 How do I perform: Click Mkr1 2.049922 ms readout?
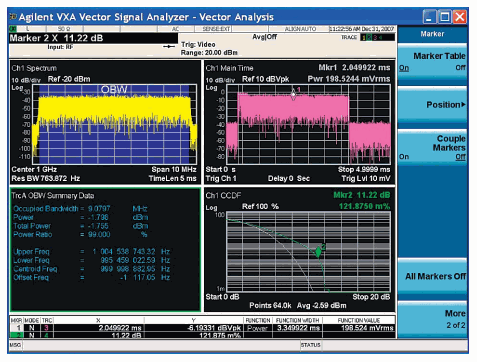point(354,68)
